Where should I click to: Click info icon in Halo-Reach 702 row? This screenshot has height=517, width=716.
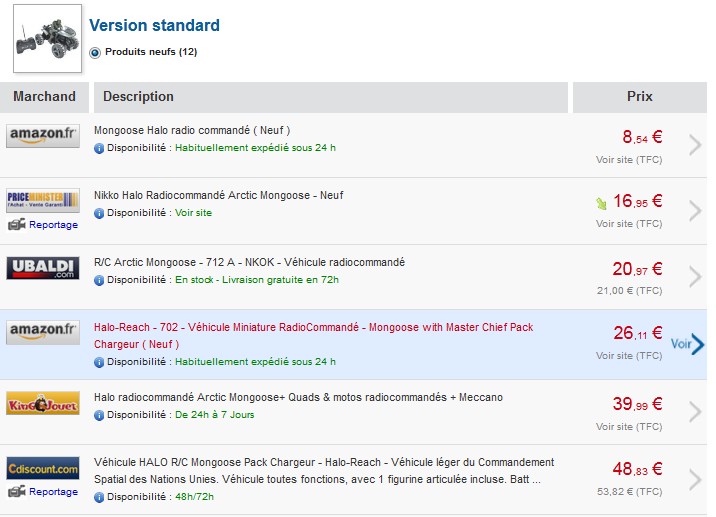pos(99,362)
